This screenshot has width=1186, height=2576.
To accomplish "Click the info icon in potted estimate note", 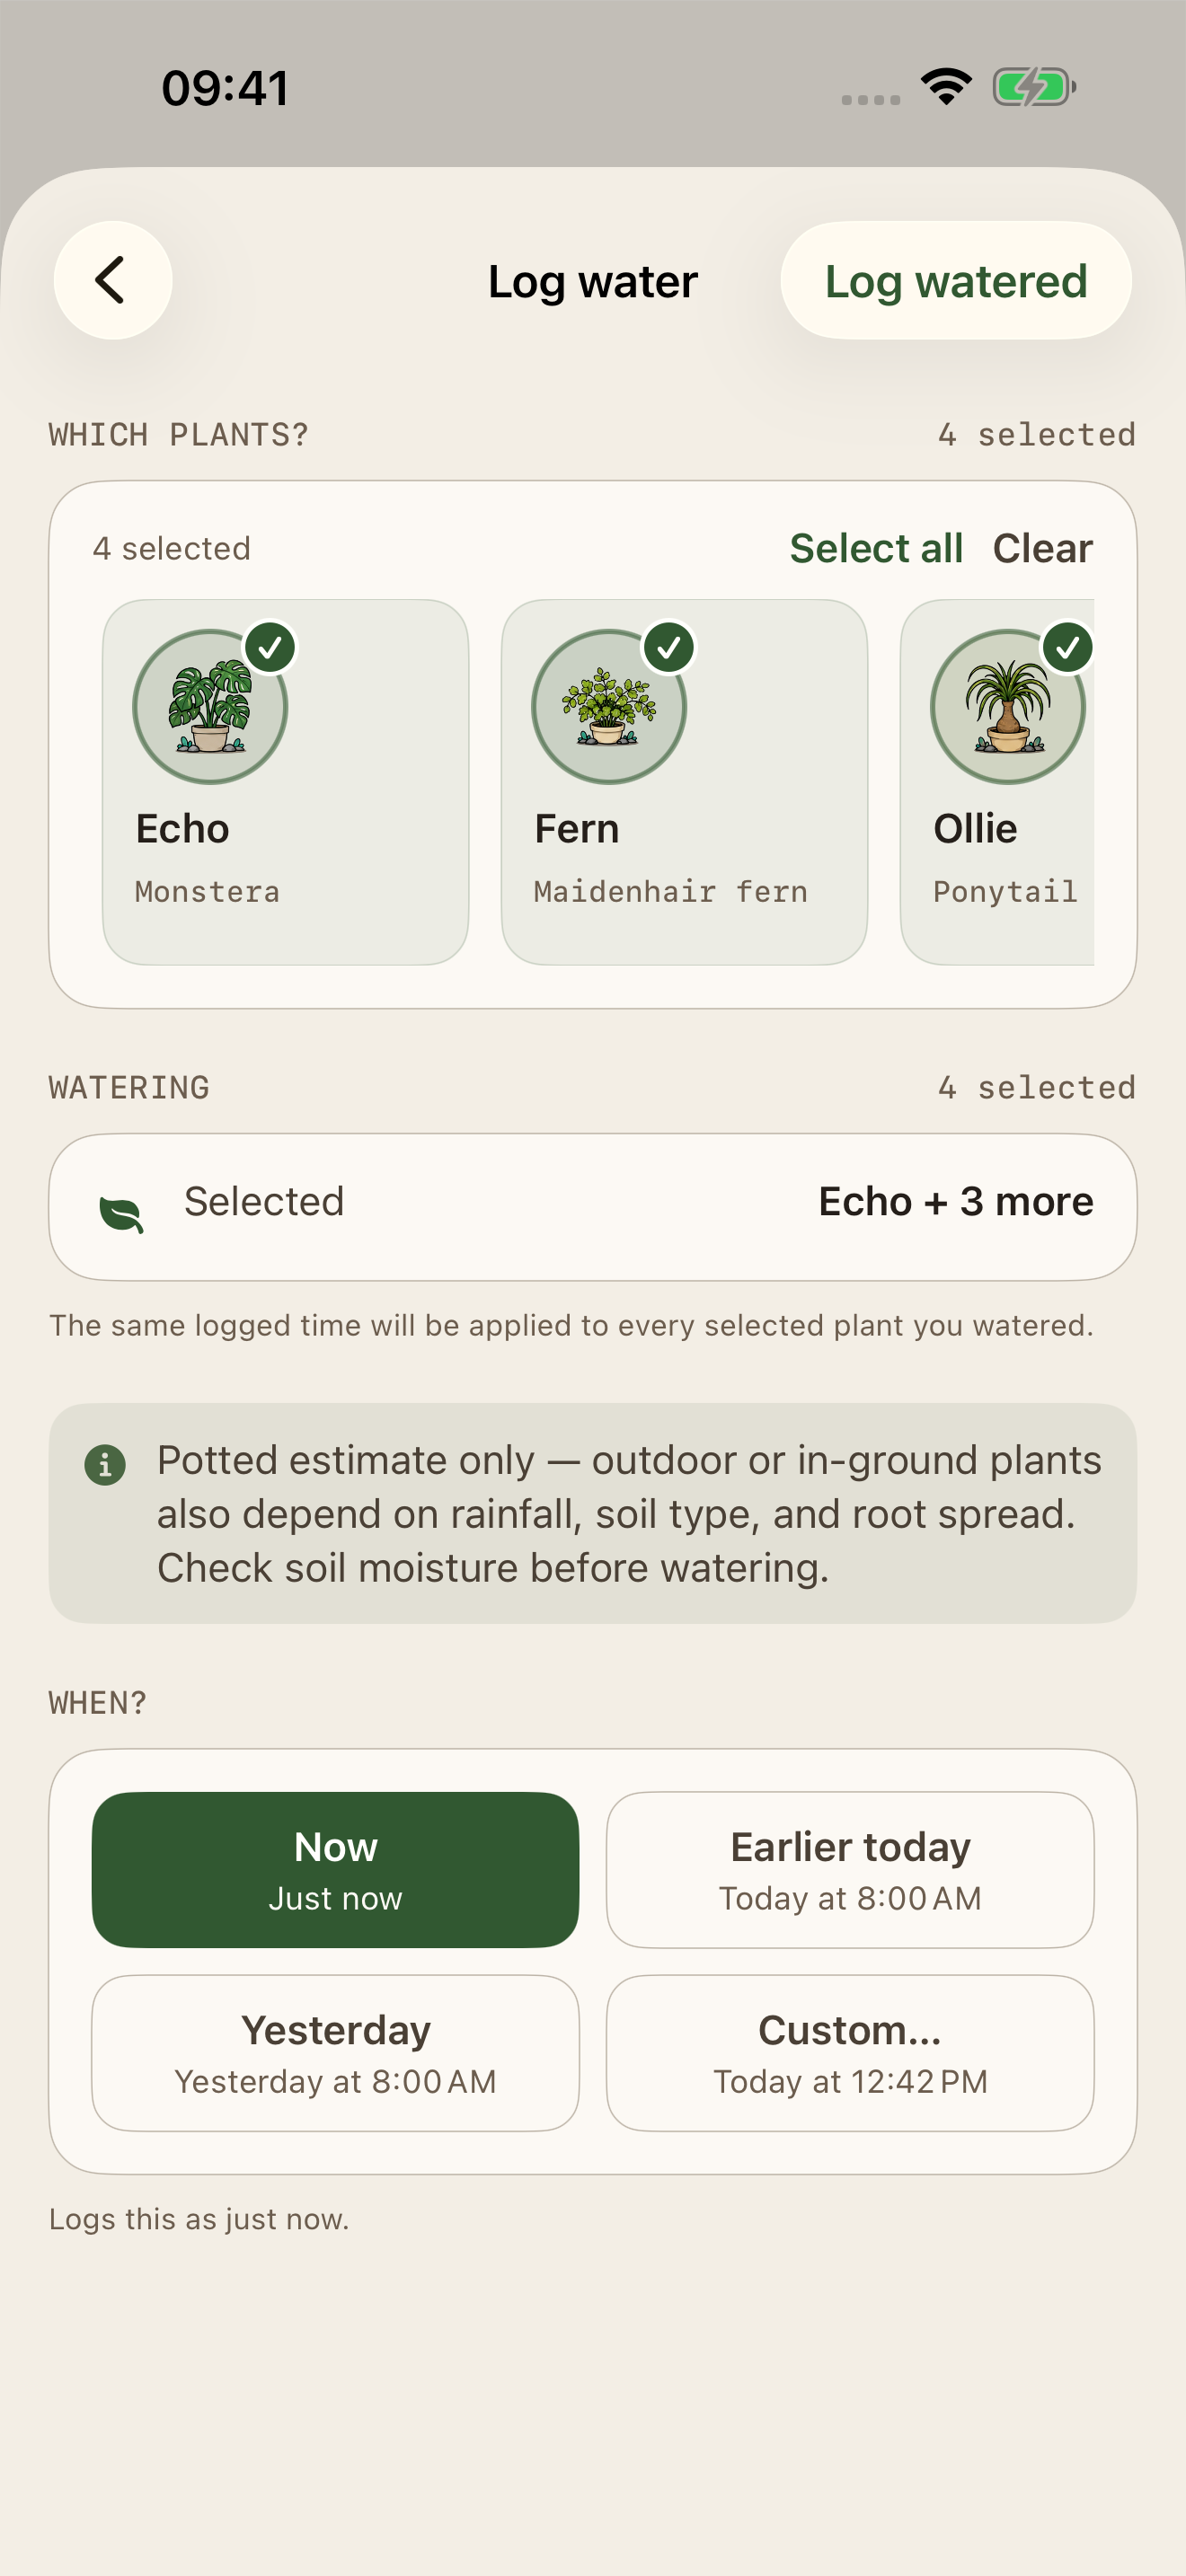I will [x=105, y=1465].
